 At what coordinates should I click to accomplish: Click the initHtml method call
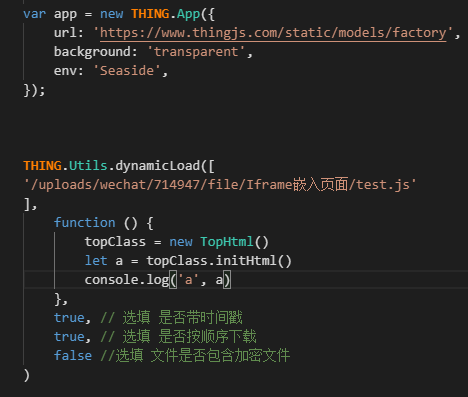point(246,261)
